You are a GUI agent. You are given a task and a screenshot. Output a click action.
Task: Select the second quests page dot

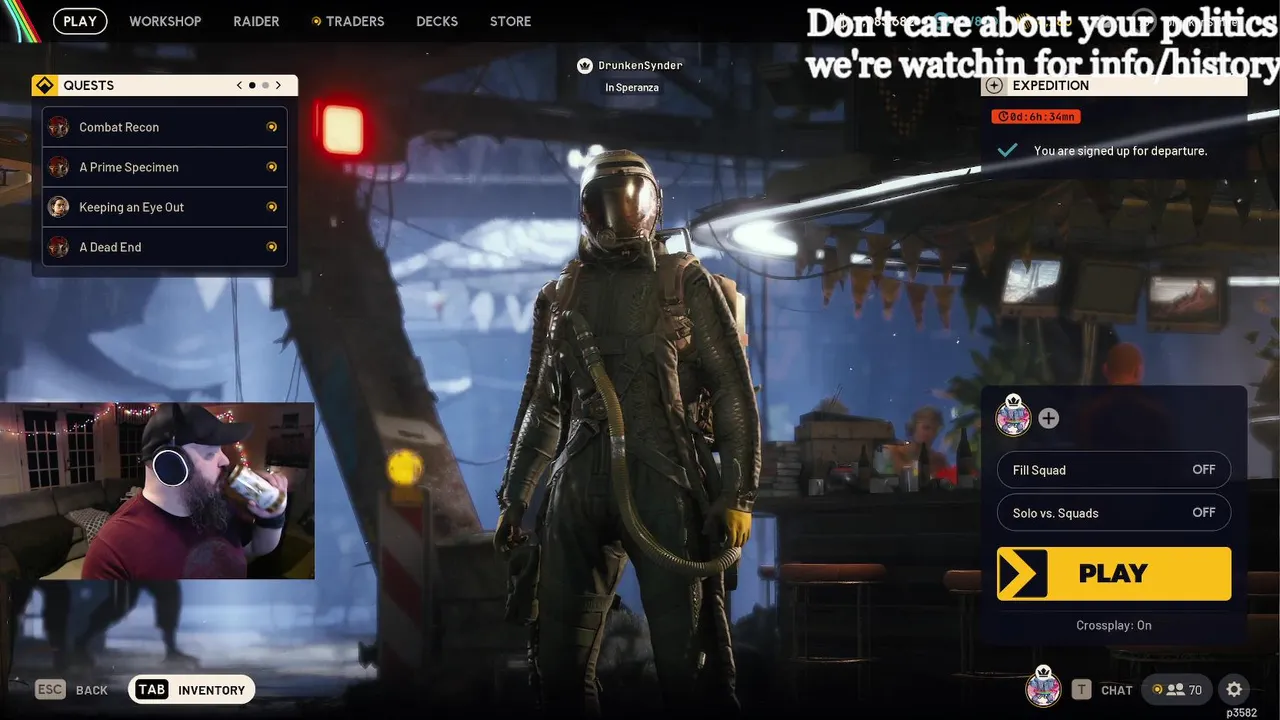[x=265, y=86]
